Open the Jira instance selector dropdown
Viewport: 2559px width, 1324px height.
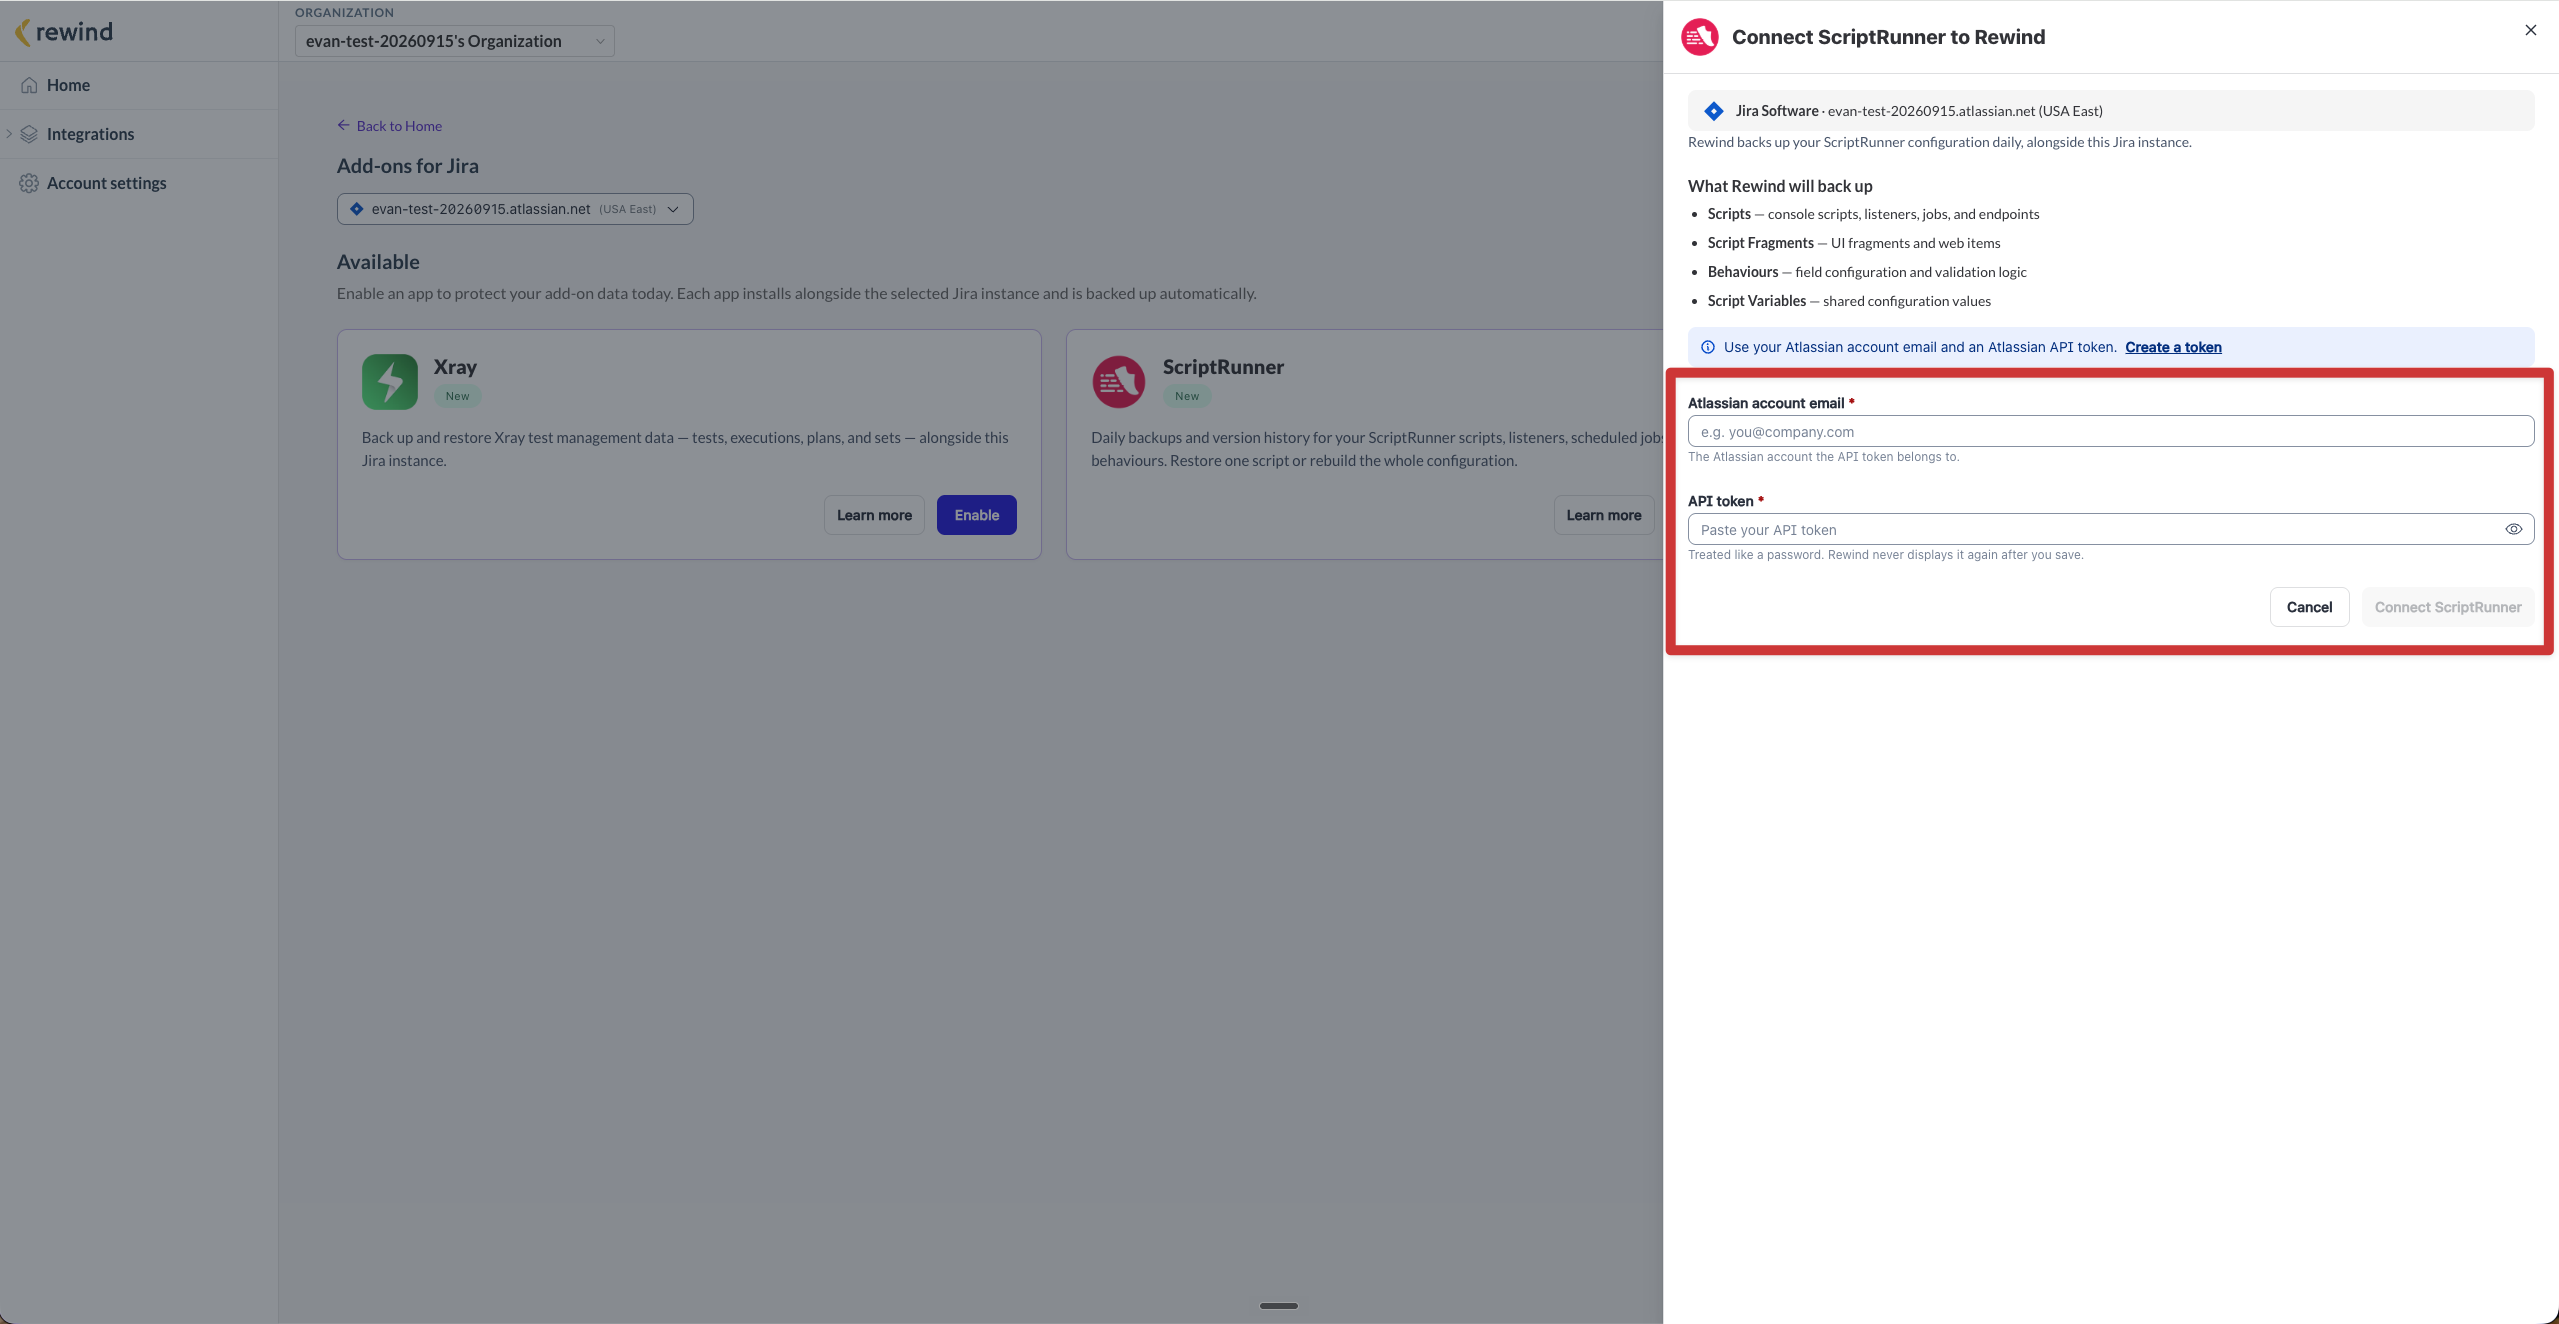point(515,209)
